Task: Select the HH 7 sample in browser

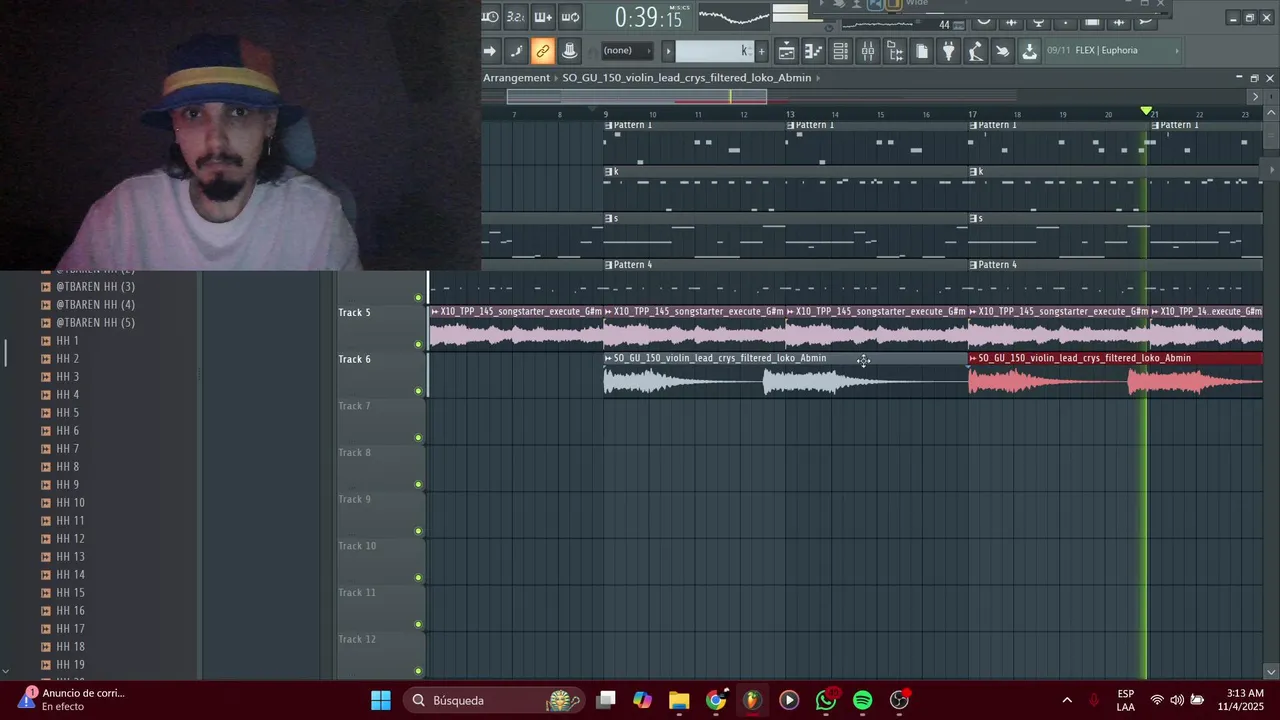Action: [x=67, y=449]
